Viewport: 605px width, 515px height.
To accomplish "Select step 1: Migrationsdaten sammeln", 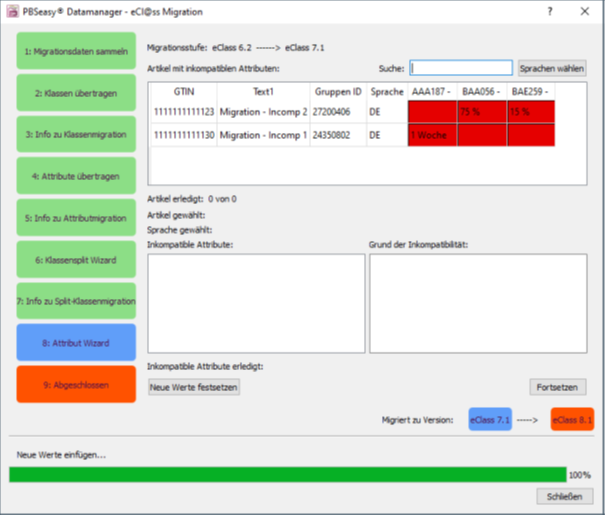I will [76, 51].
